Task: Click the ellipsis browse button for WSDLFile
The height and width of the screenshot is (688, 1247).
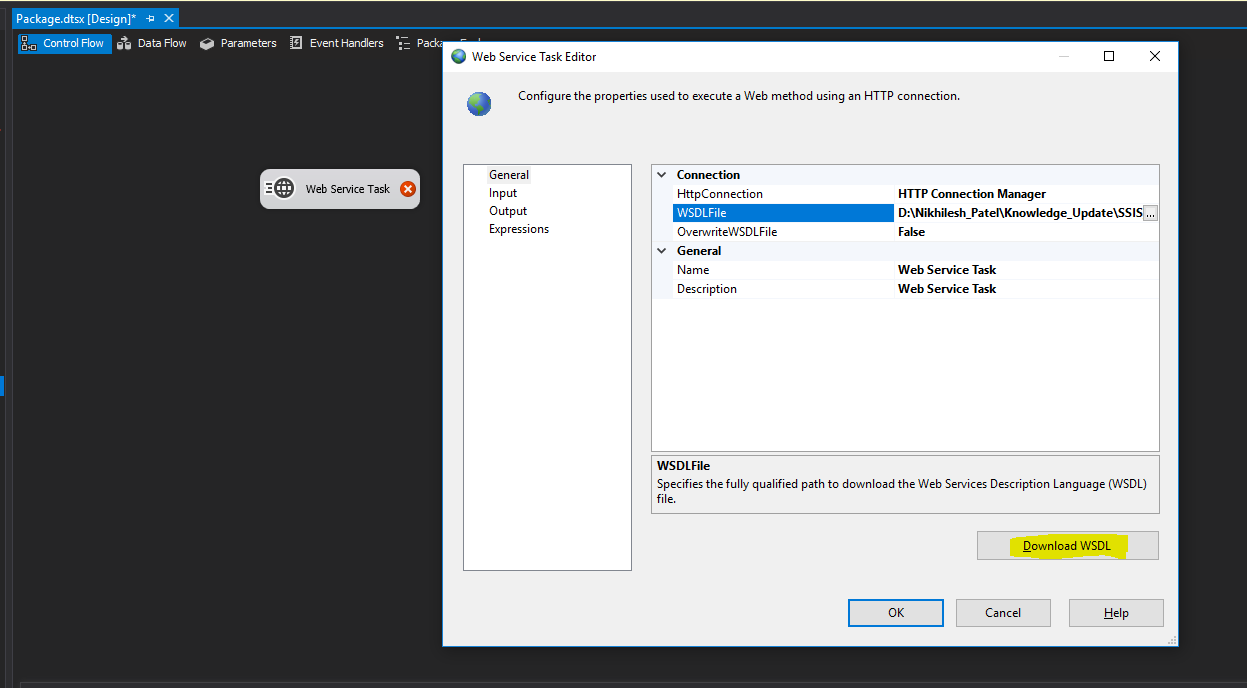Action: click(x=1150, y=213)
